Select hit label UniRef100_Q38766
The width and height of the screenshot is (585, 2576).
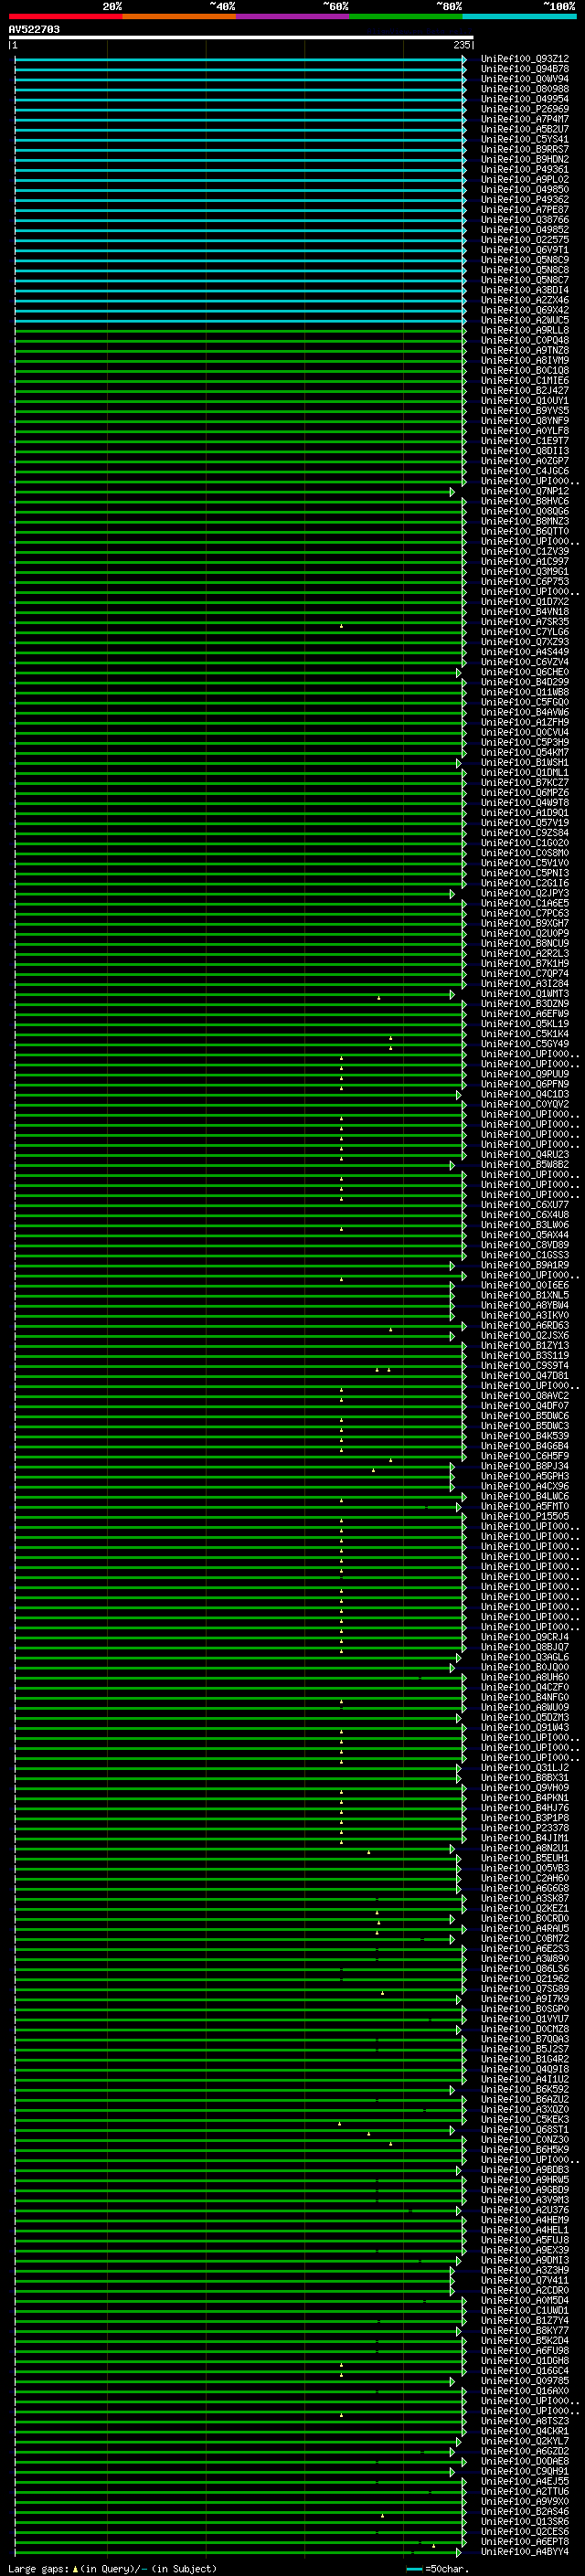pos(524,220)
